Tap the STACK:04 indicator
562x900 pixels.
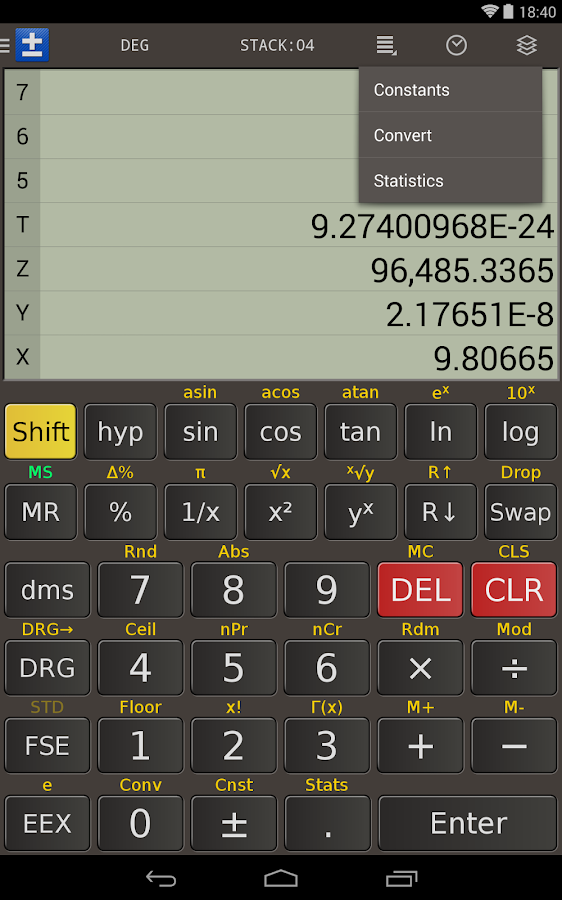[277, 45]
